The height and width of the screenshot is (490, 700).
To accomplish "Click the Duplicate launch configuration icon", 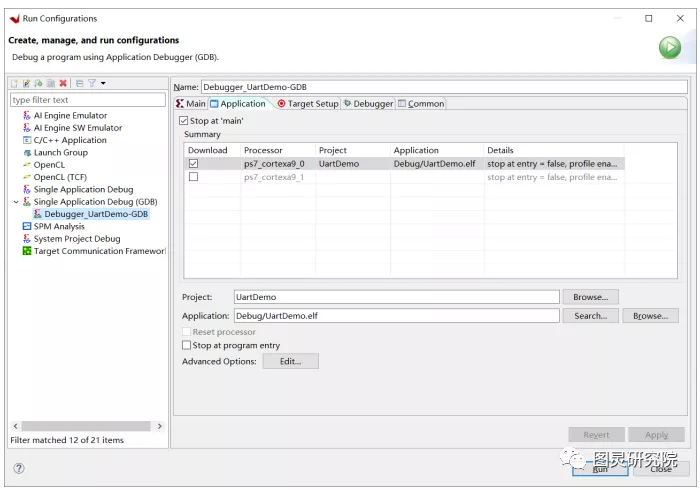I will (51, 83).
